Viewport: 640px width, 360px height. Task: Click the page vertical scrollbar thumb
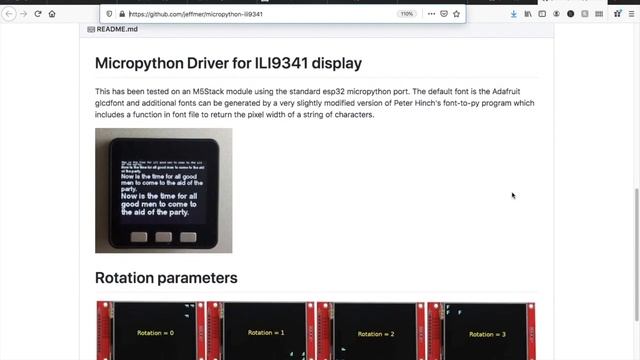point(637,255)
